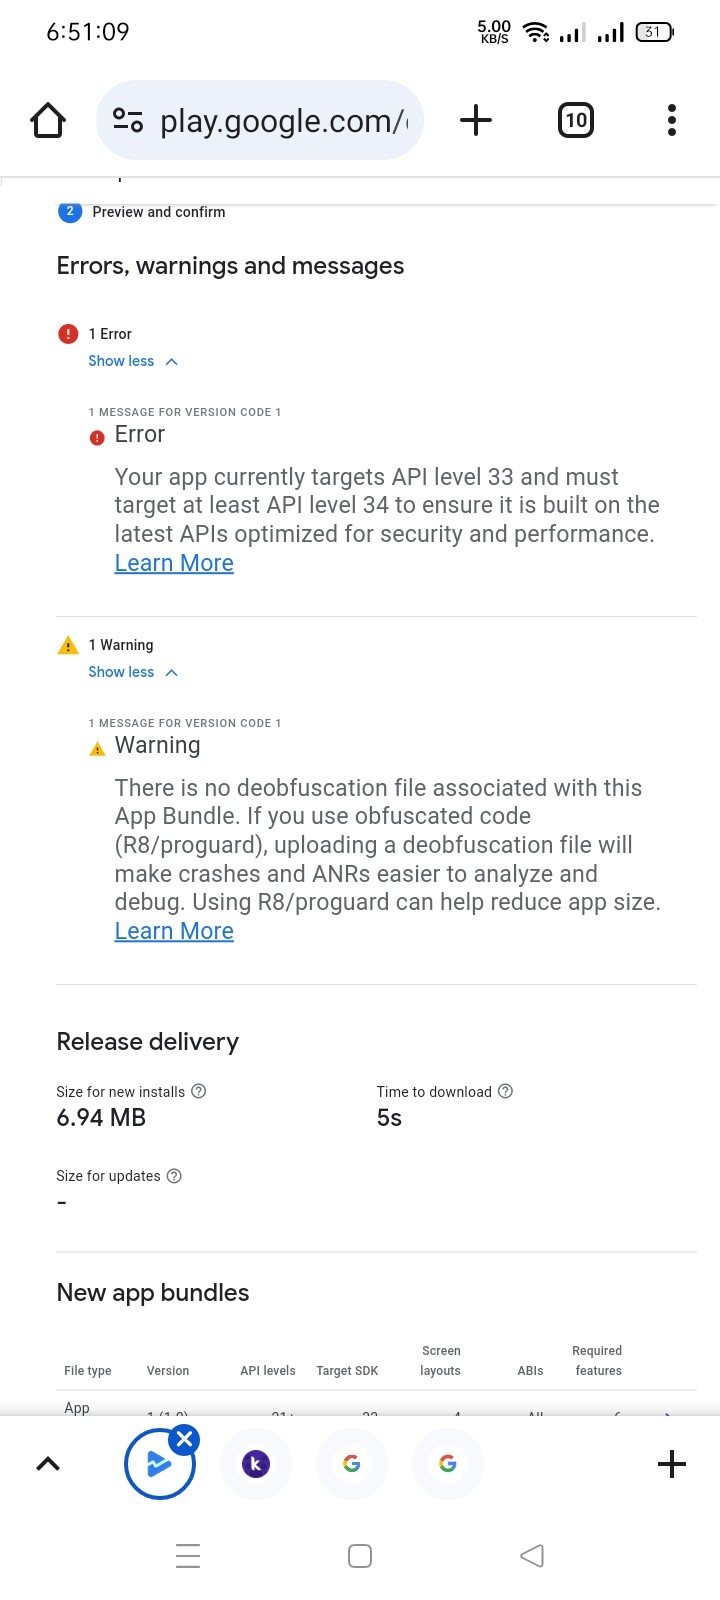720x1600 pixels.
Task: Switch to the first Google tab
Action: click(x=352, y=1464)
